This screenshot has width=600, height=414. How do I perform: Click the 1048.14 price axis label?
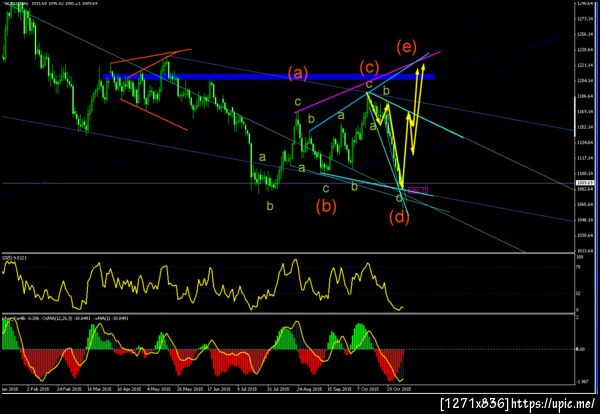tap(585, 220)
